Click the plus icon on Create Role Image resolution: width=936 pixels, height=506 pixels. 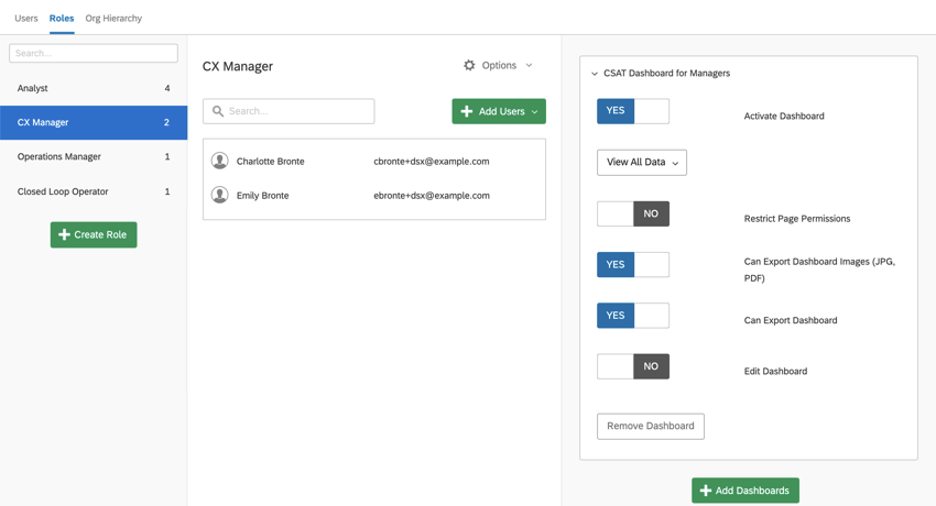tap(64, 235)
